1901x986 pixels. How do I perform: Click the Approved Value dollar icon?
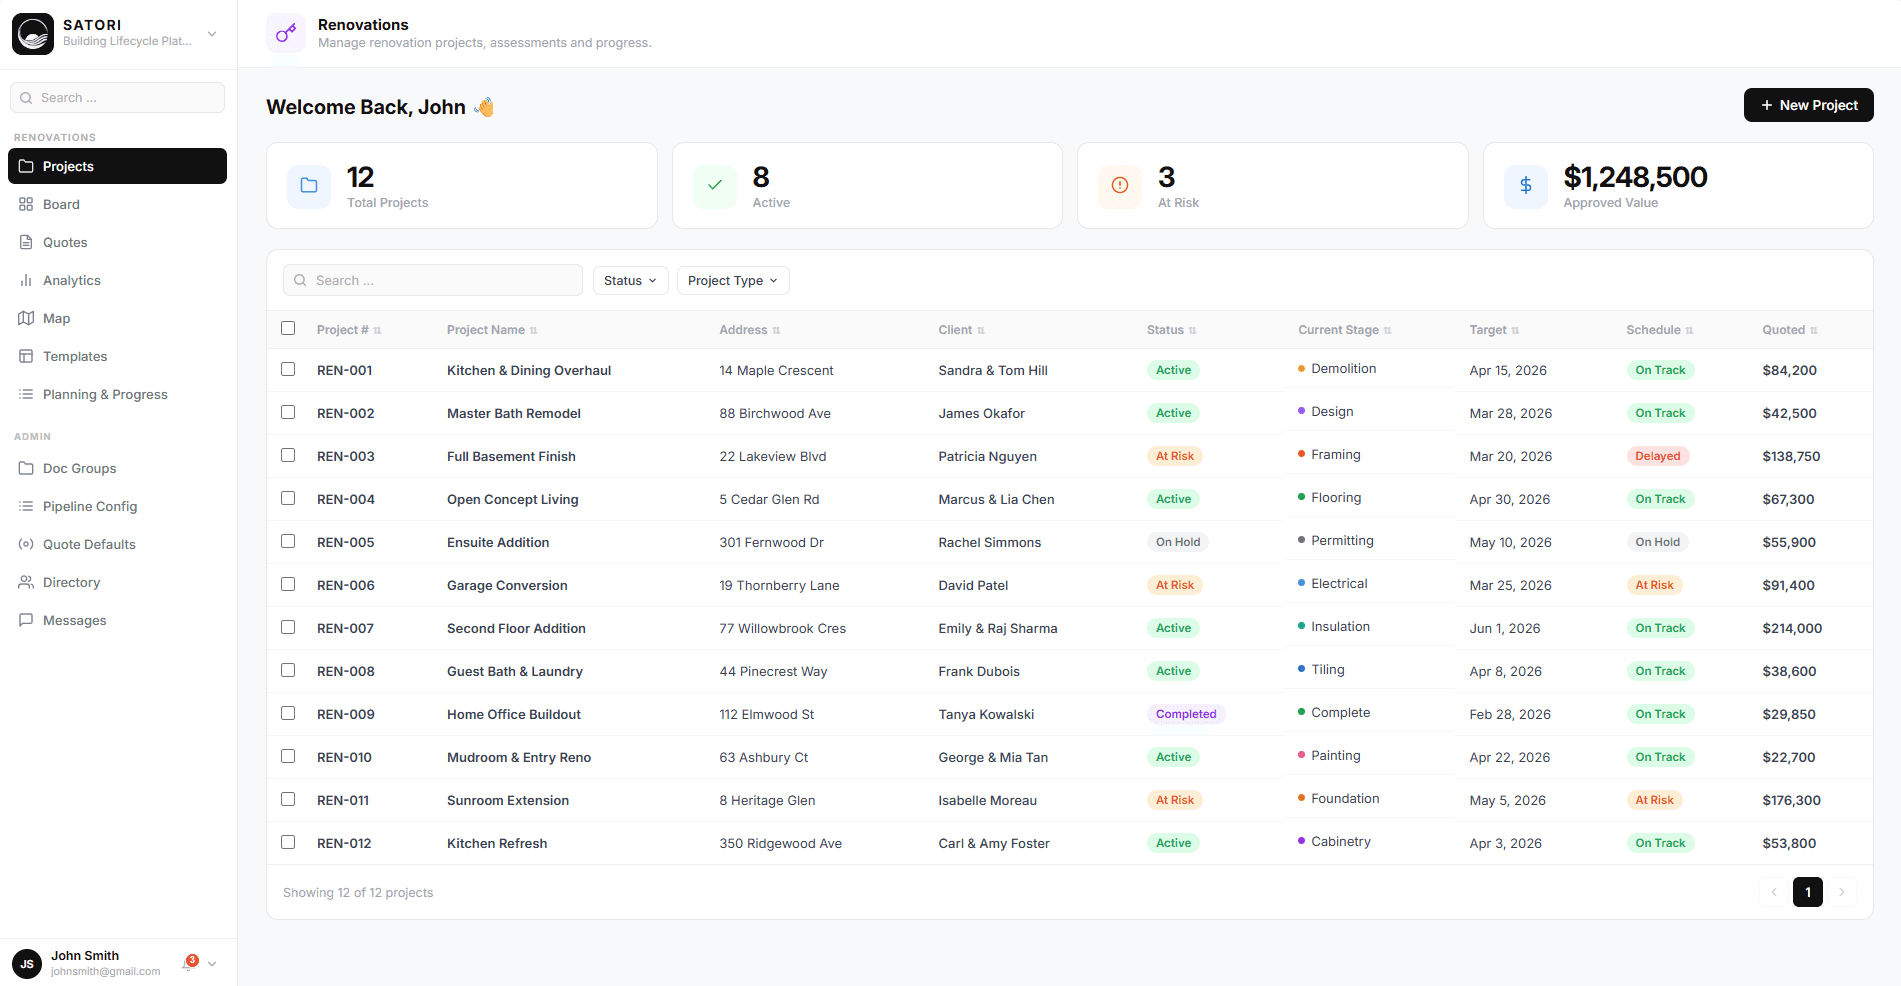point(1526,186)
